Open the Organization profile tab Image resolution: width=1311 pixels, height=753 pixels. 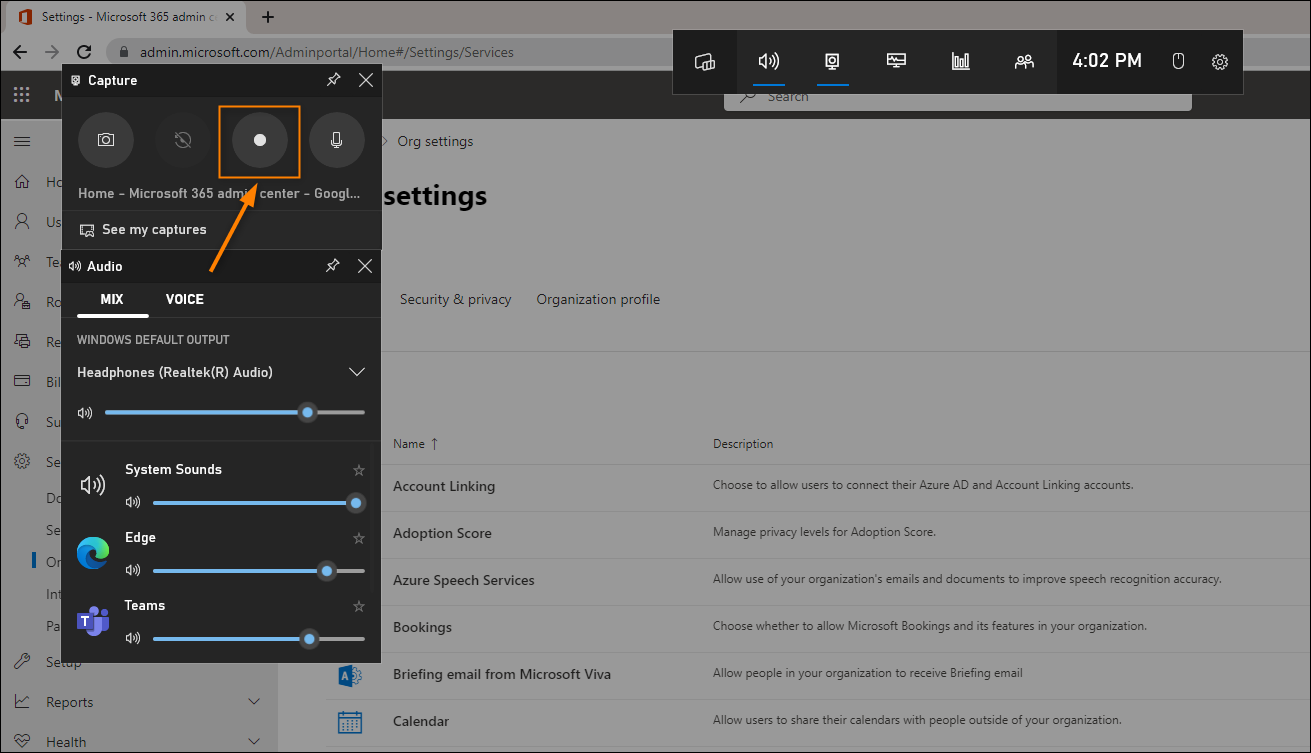[598, 299]
